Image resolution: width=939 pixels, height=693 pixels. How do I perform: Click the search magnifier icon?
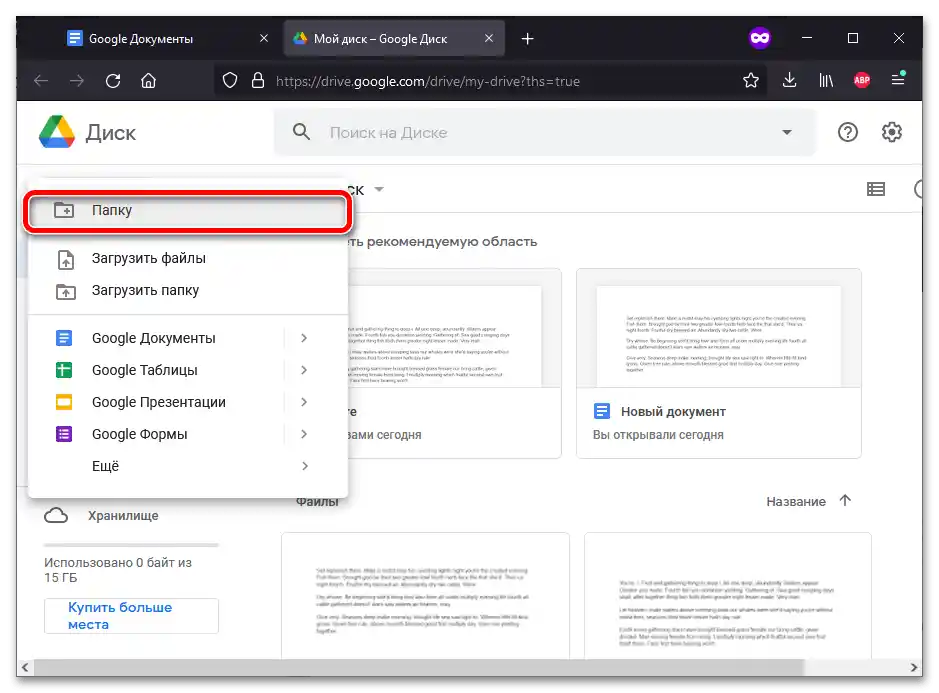pos(301,132)
